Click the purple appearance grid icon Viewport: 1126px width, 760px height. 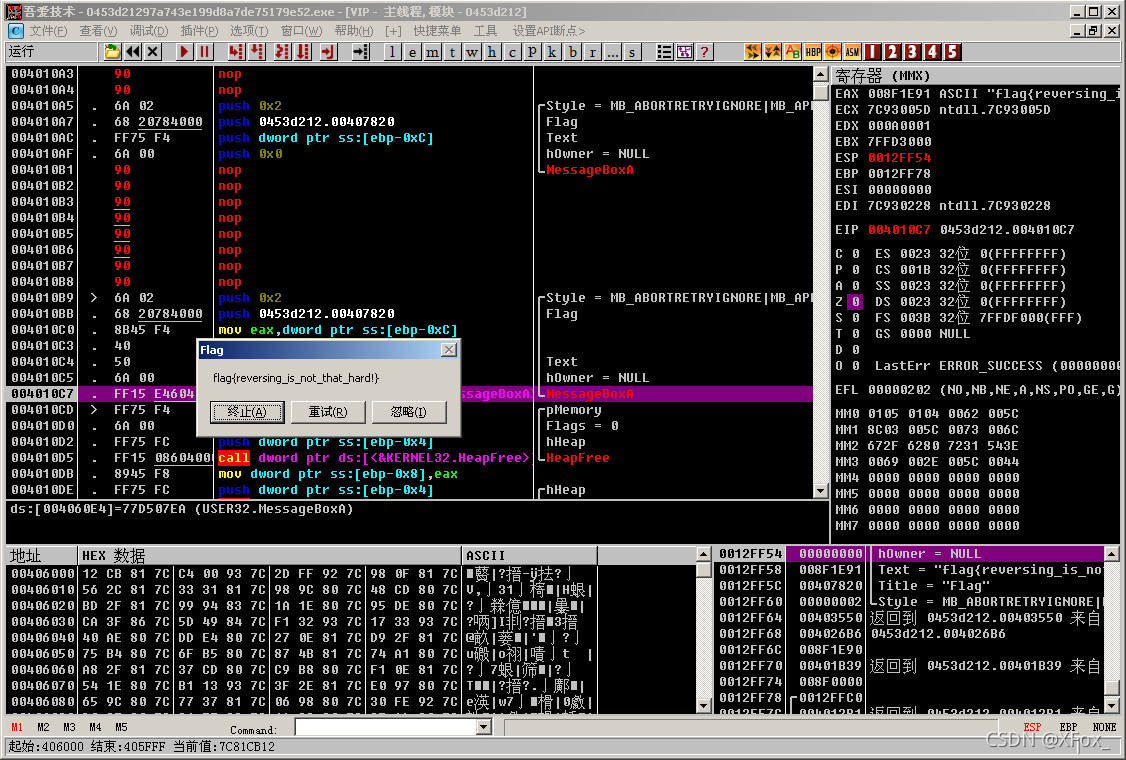point(684,52)
